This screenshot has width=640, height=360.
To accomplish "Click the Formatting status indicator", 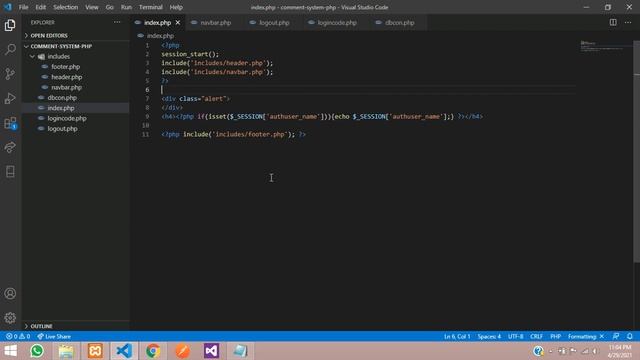I will 585,336.
